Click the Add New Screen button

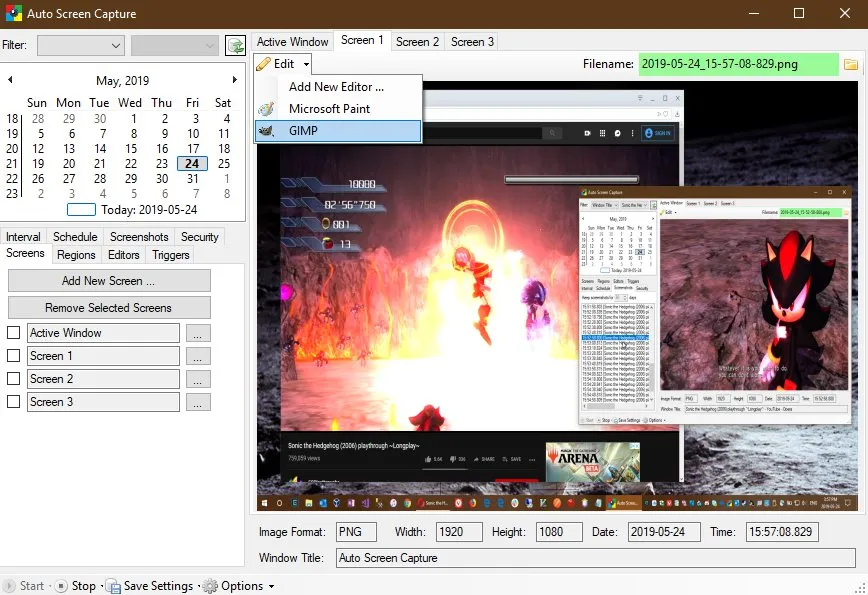point(109,281)
